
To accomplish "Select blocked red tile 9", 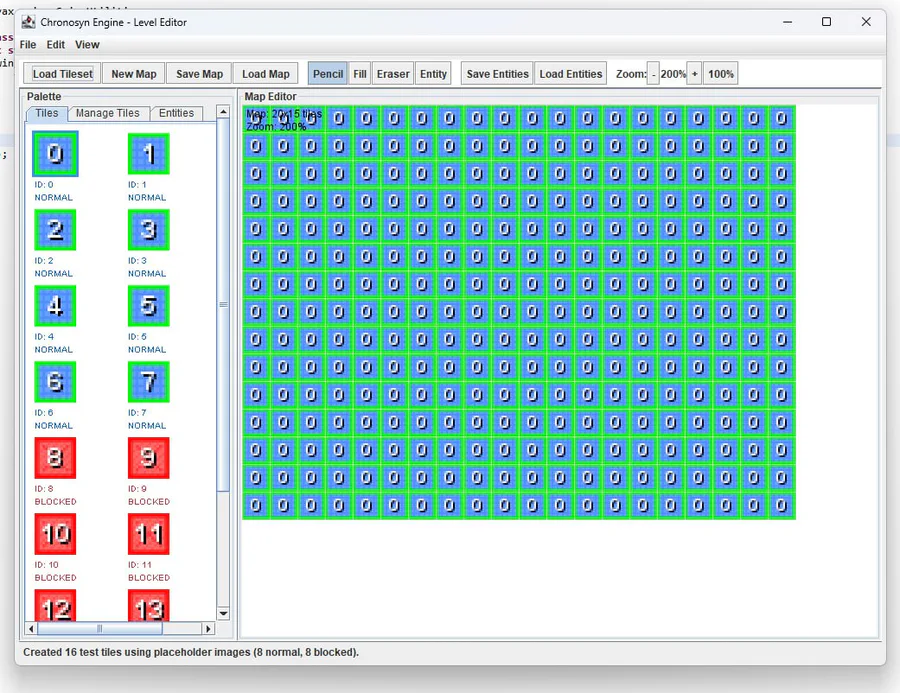I will (149, 458).
